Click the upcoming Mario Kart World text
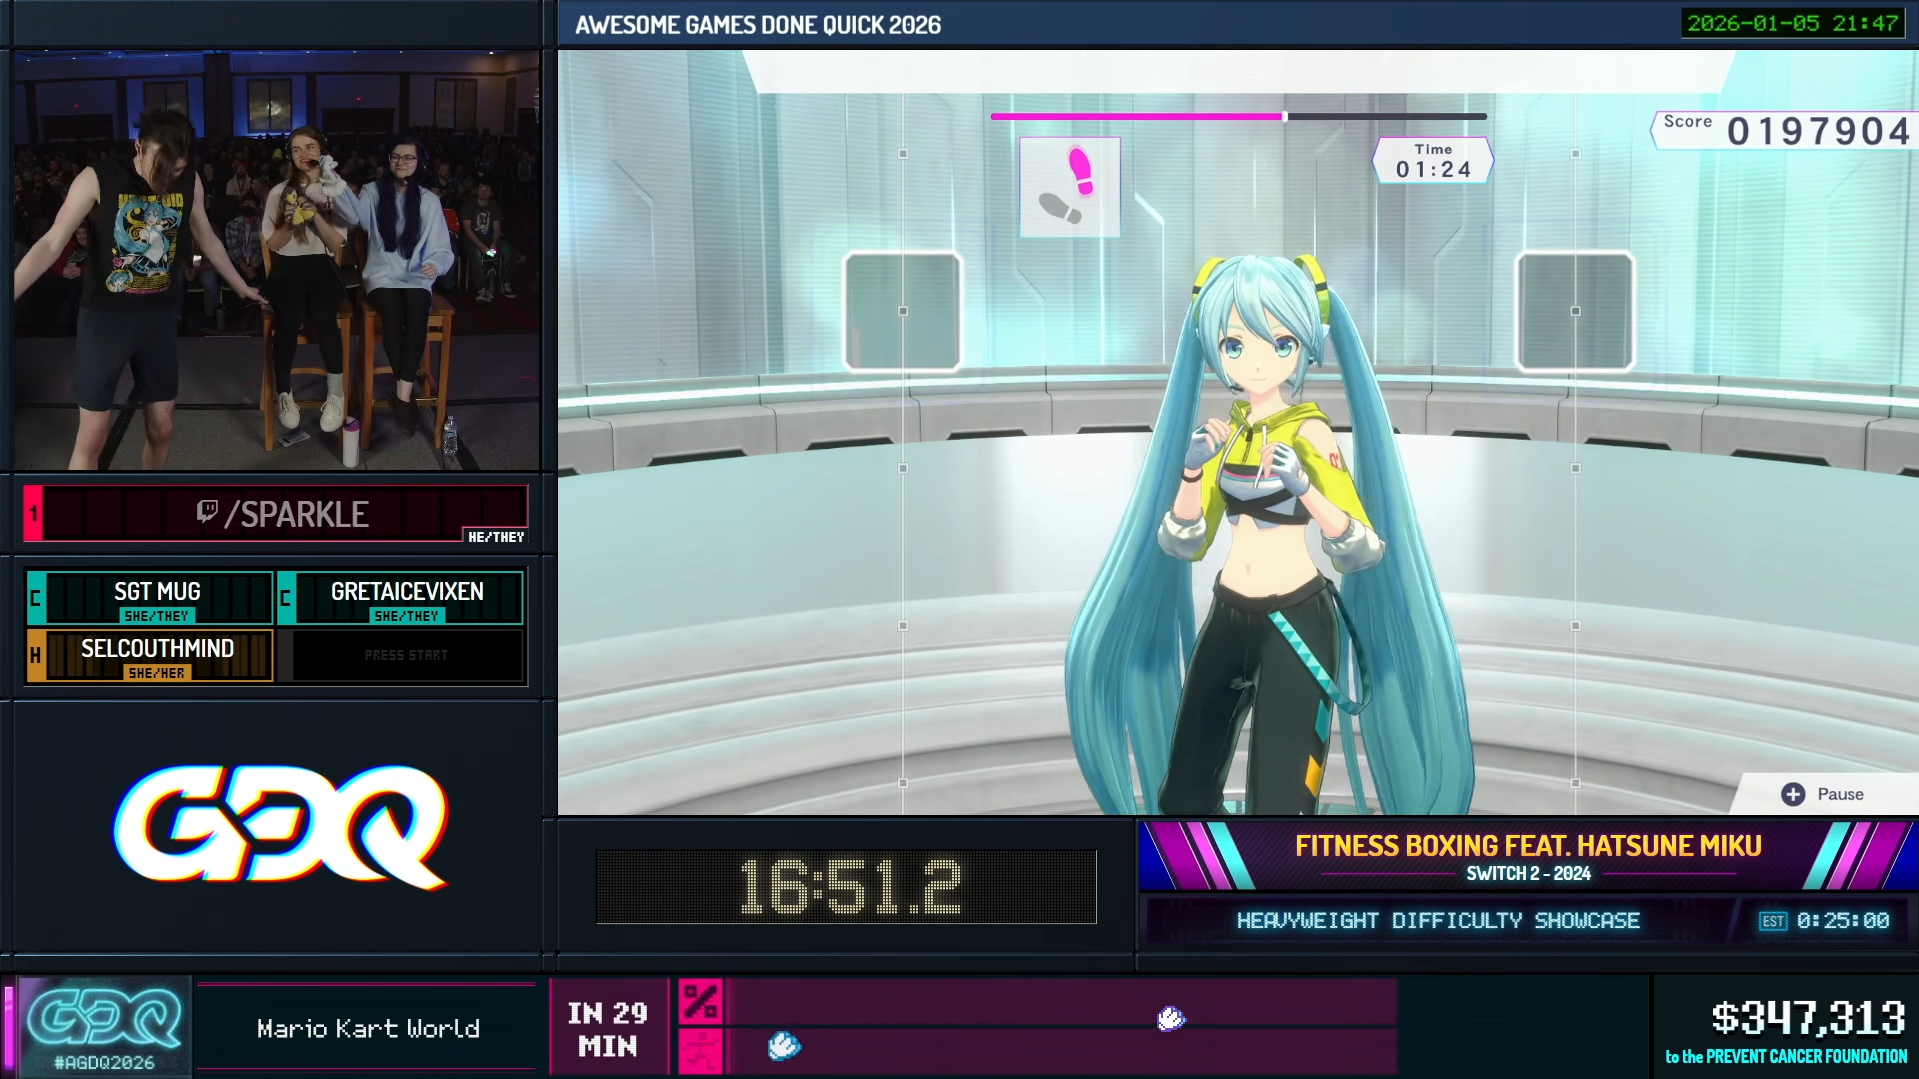 [368, 1029]
